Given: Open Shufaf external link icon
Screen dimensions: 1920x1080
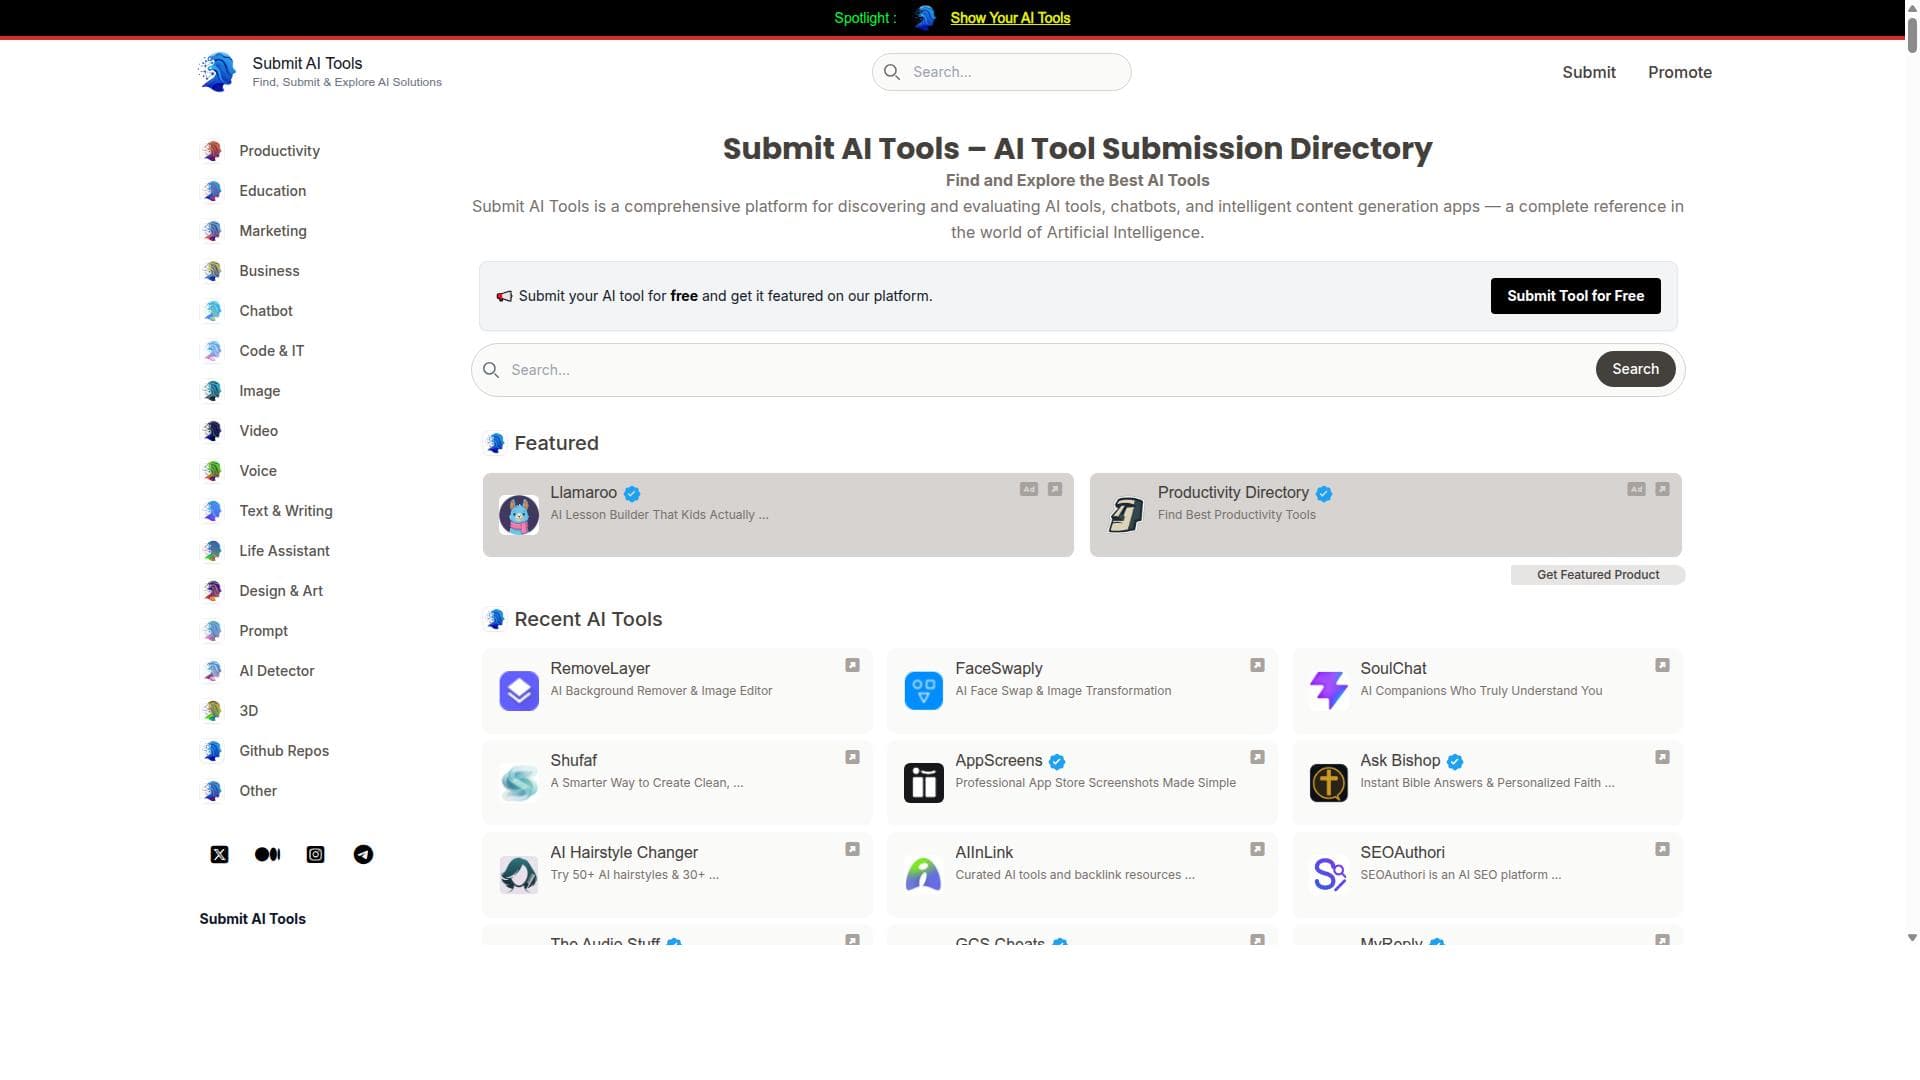Looking at the screenshot, I should click(x=852, y=757).
